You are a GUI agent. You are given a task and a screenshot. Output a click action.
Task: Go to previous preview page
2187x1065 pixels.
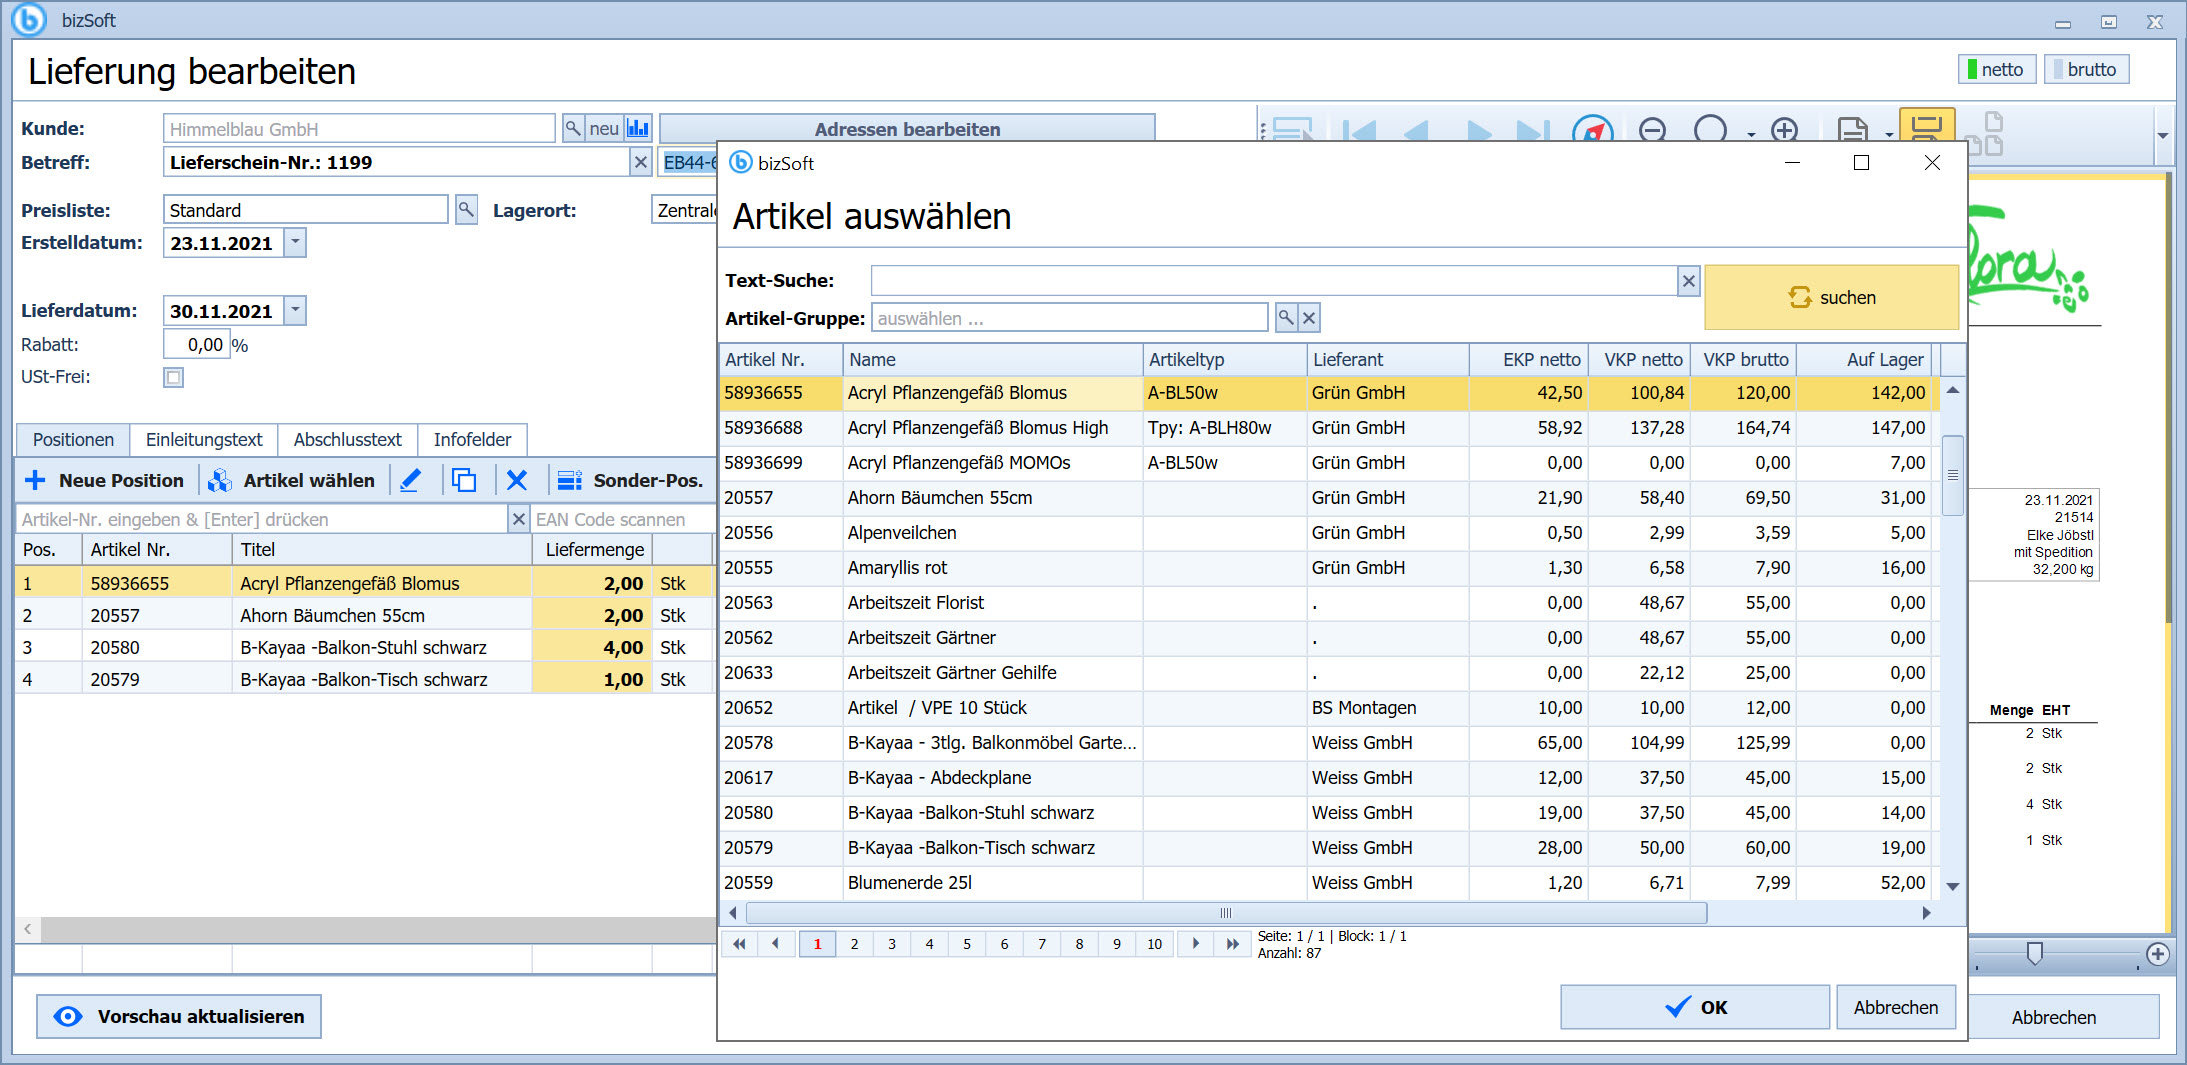pos(1415,130)
